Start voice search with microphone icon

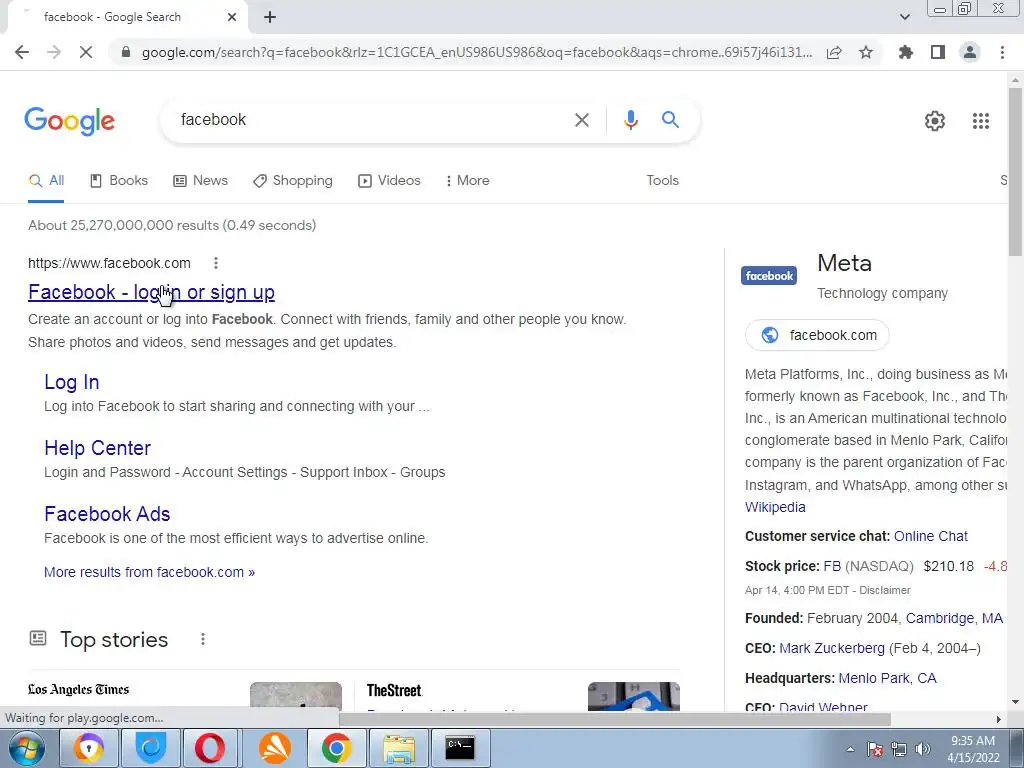coord(630,120)
